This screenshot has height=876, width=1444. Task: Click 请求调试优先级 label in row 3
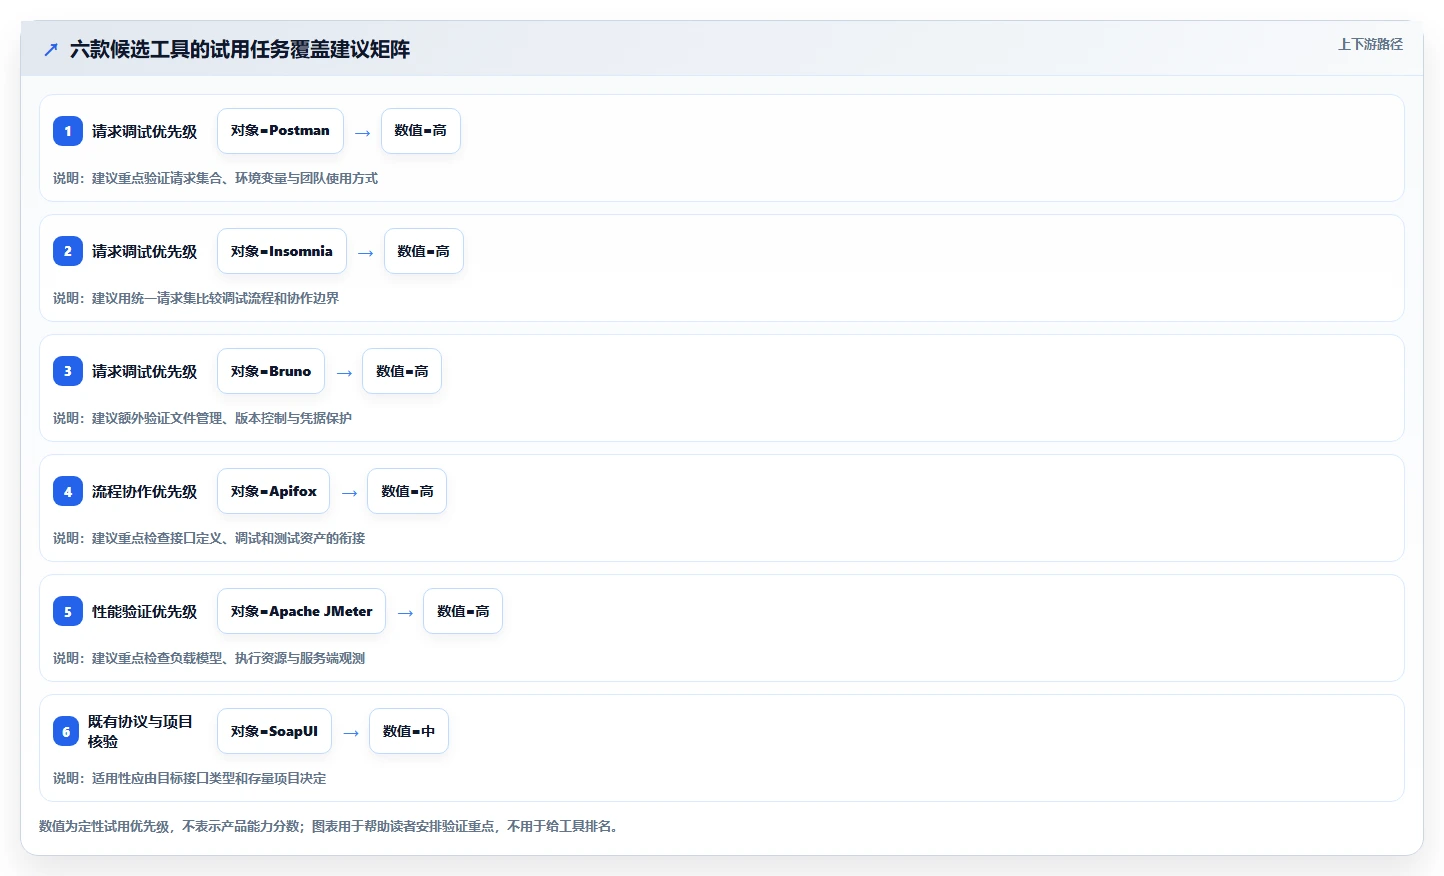(145, 371)
